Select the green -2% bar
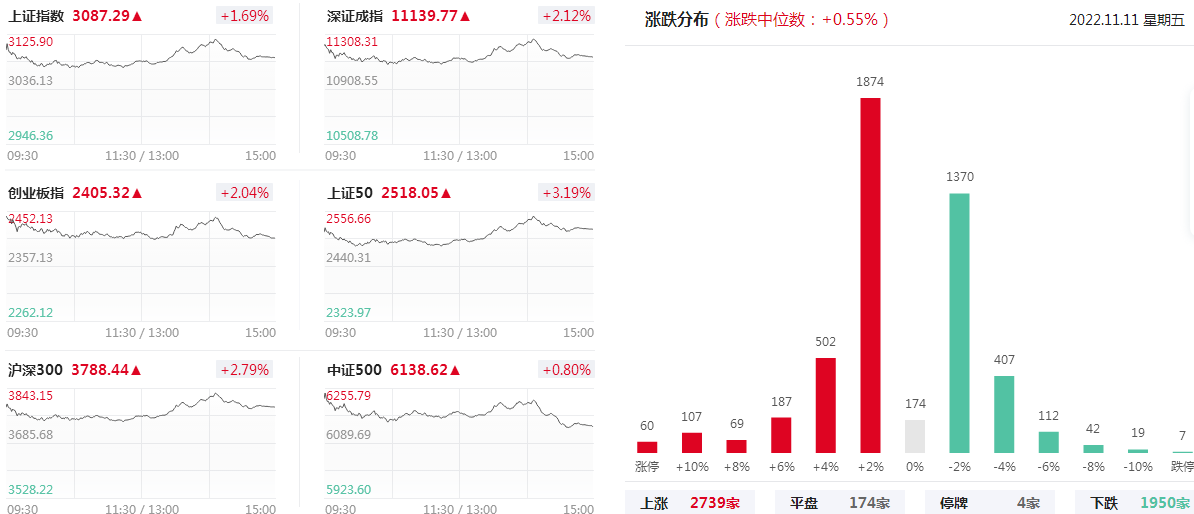Image resolution: width=1194 pixels, height=514 pixels. pyautogui.click(x=959, y=323)
